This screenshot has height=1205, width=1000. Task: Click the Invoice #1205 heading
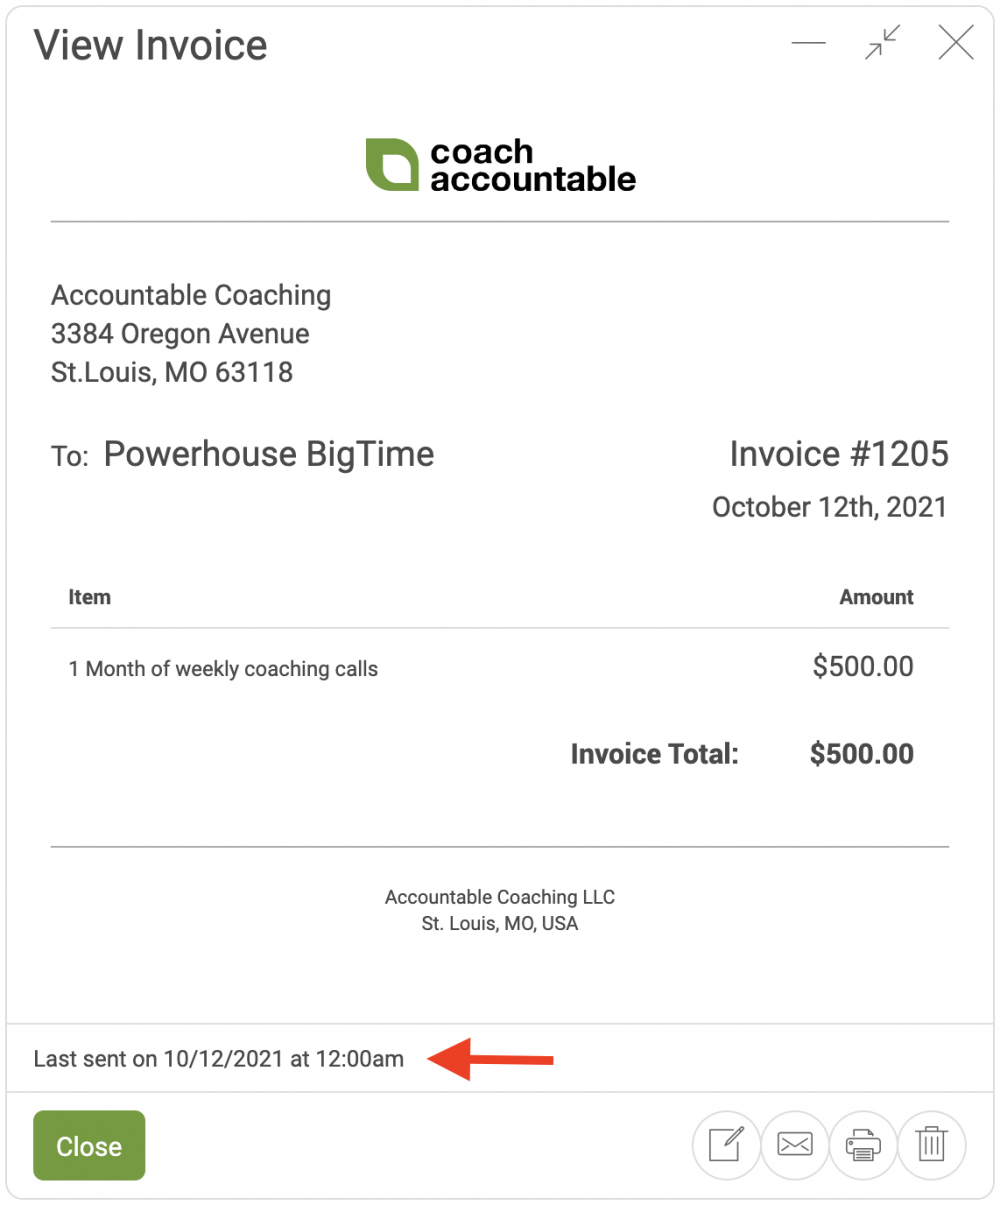coord(839,454)
